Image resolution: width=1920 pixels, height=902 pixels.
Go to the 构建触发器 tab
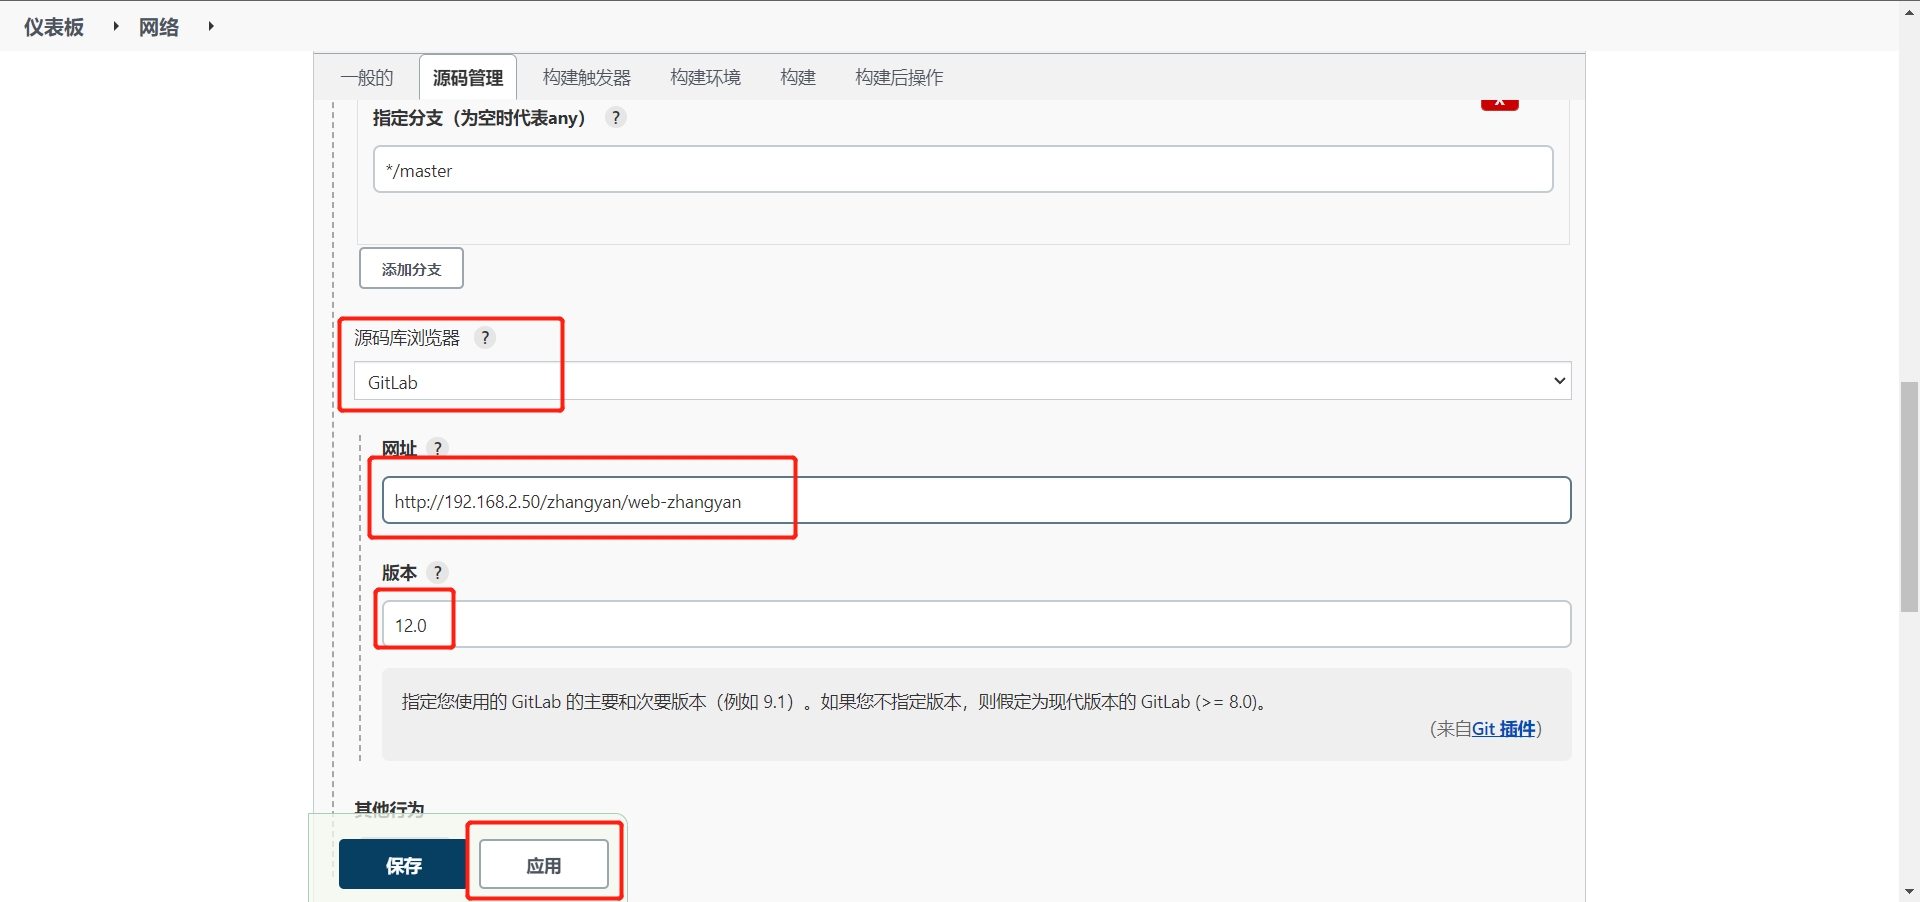tap(587, 78)
